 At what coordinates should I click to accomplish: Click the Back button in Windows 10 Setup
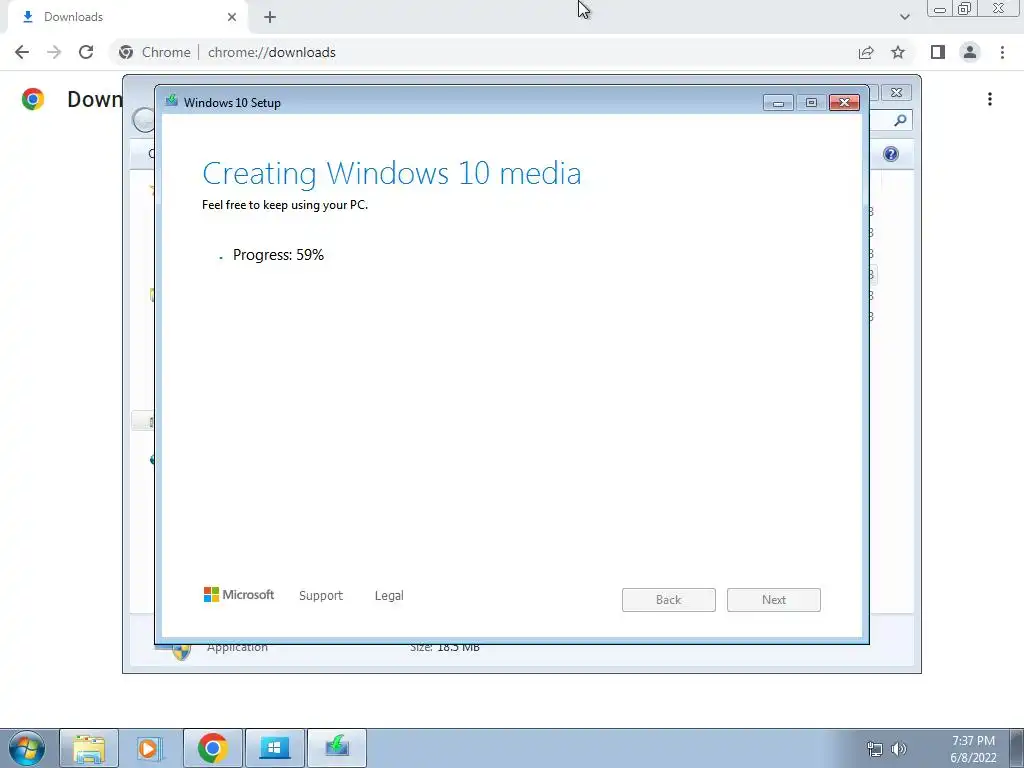click(669, 600)
